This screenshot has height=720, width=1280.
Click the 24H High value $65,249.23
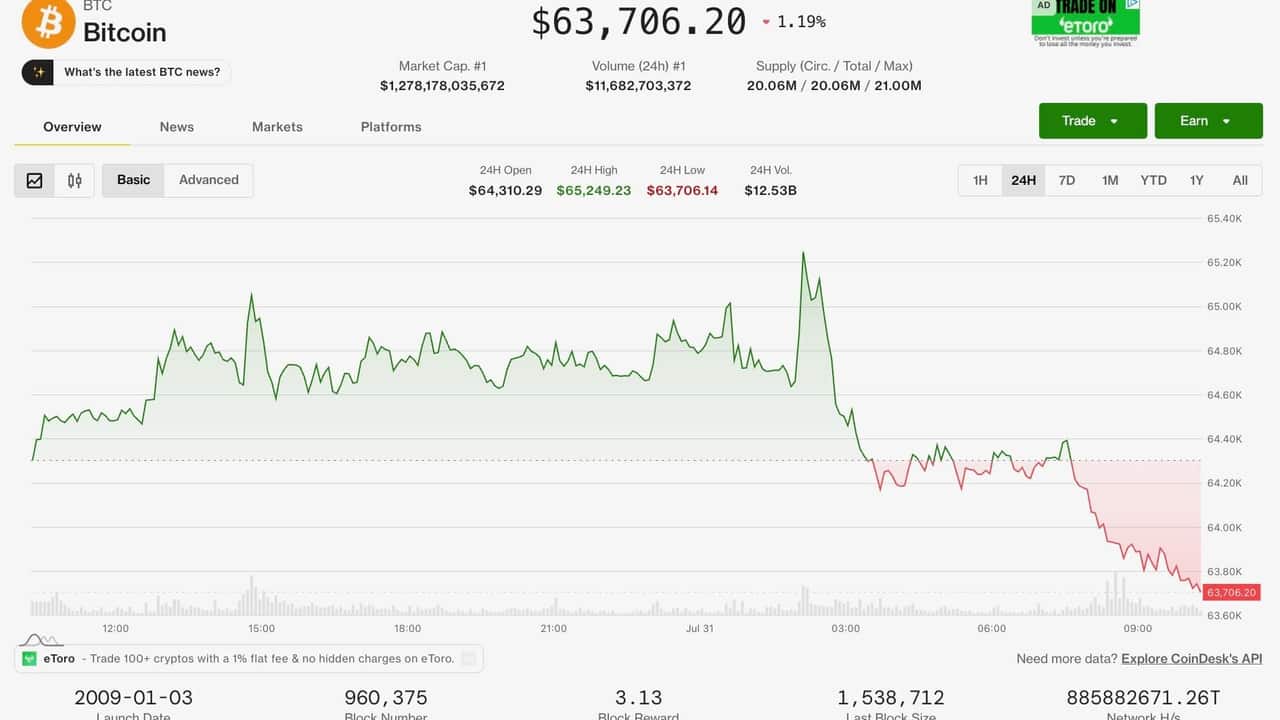[x=594, y=190]
